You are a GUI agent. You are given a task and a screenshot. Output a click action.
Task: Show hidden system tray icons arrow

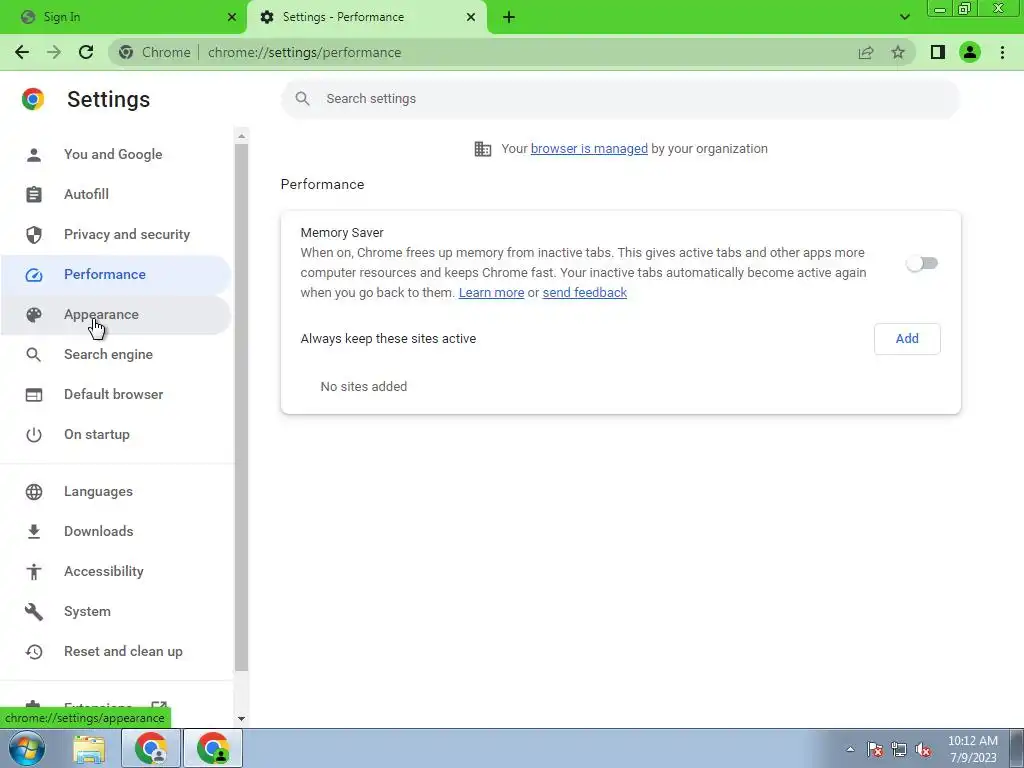click(850, 749)
